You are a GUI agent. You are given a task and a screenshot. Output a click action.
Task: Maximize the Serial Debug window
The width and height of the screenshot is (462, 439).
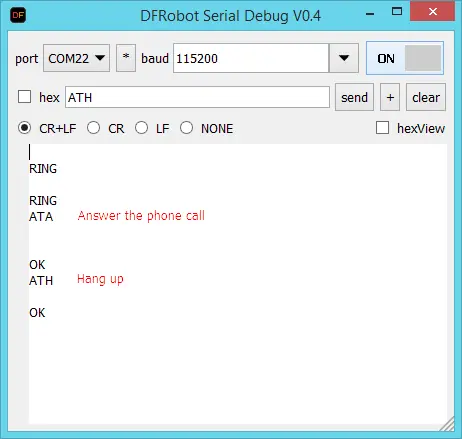click(x=397, y=12)
